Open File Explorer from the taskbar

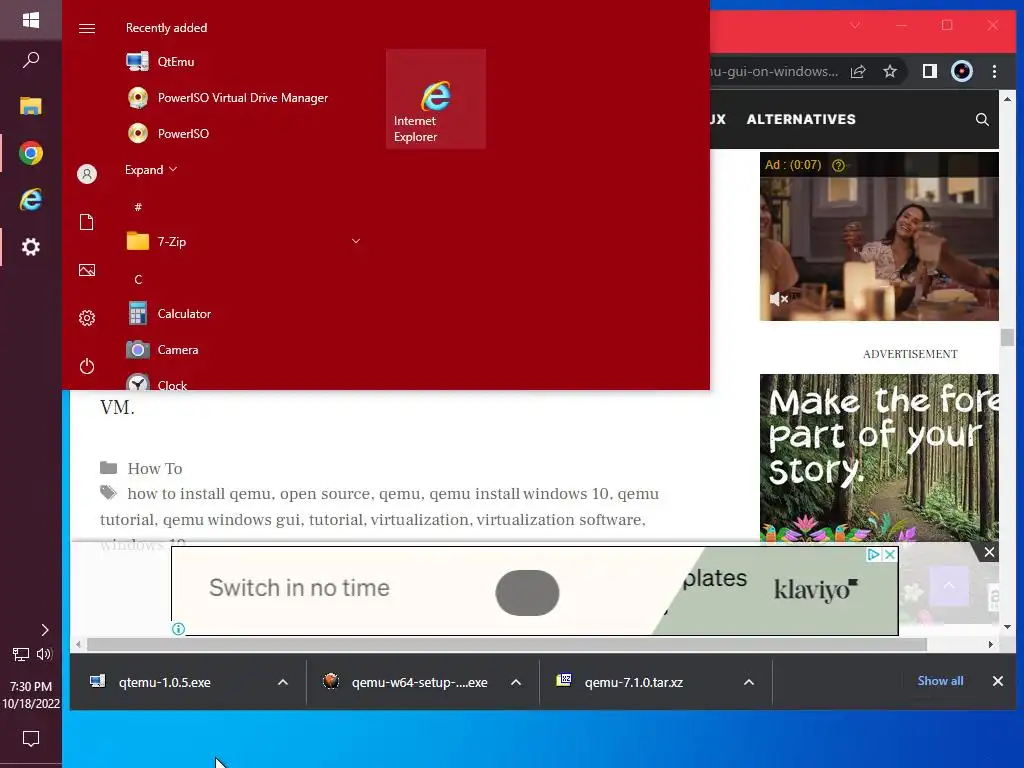point(31,106)
